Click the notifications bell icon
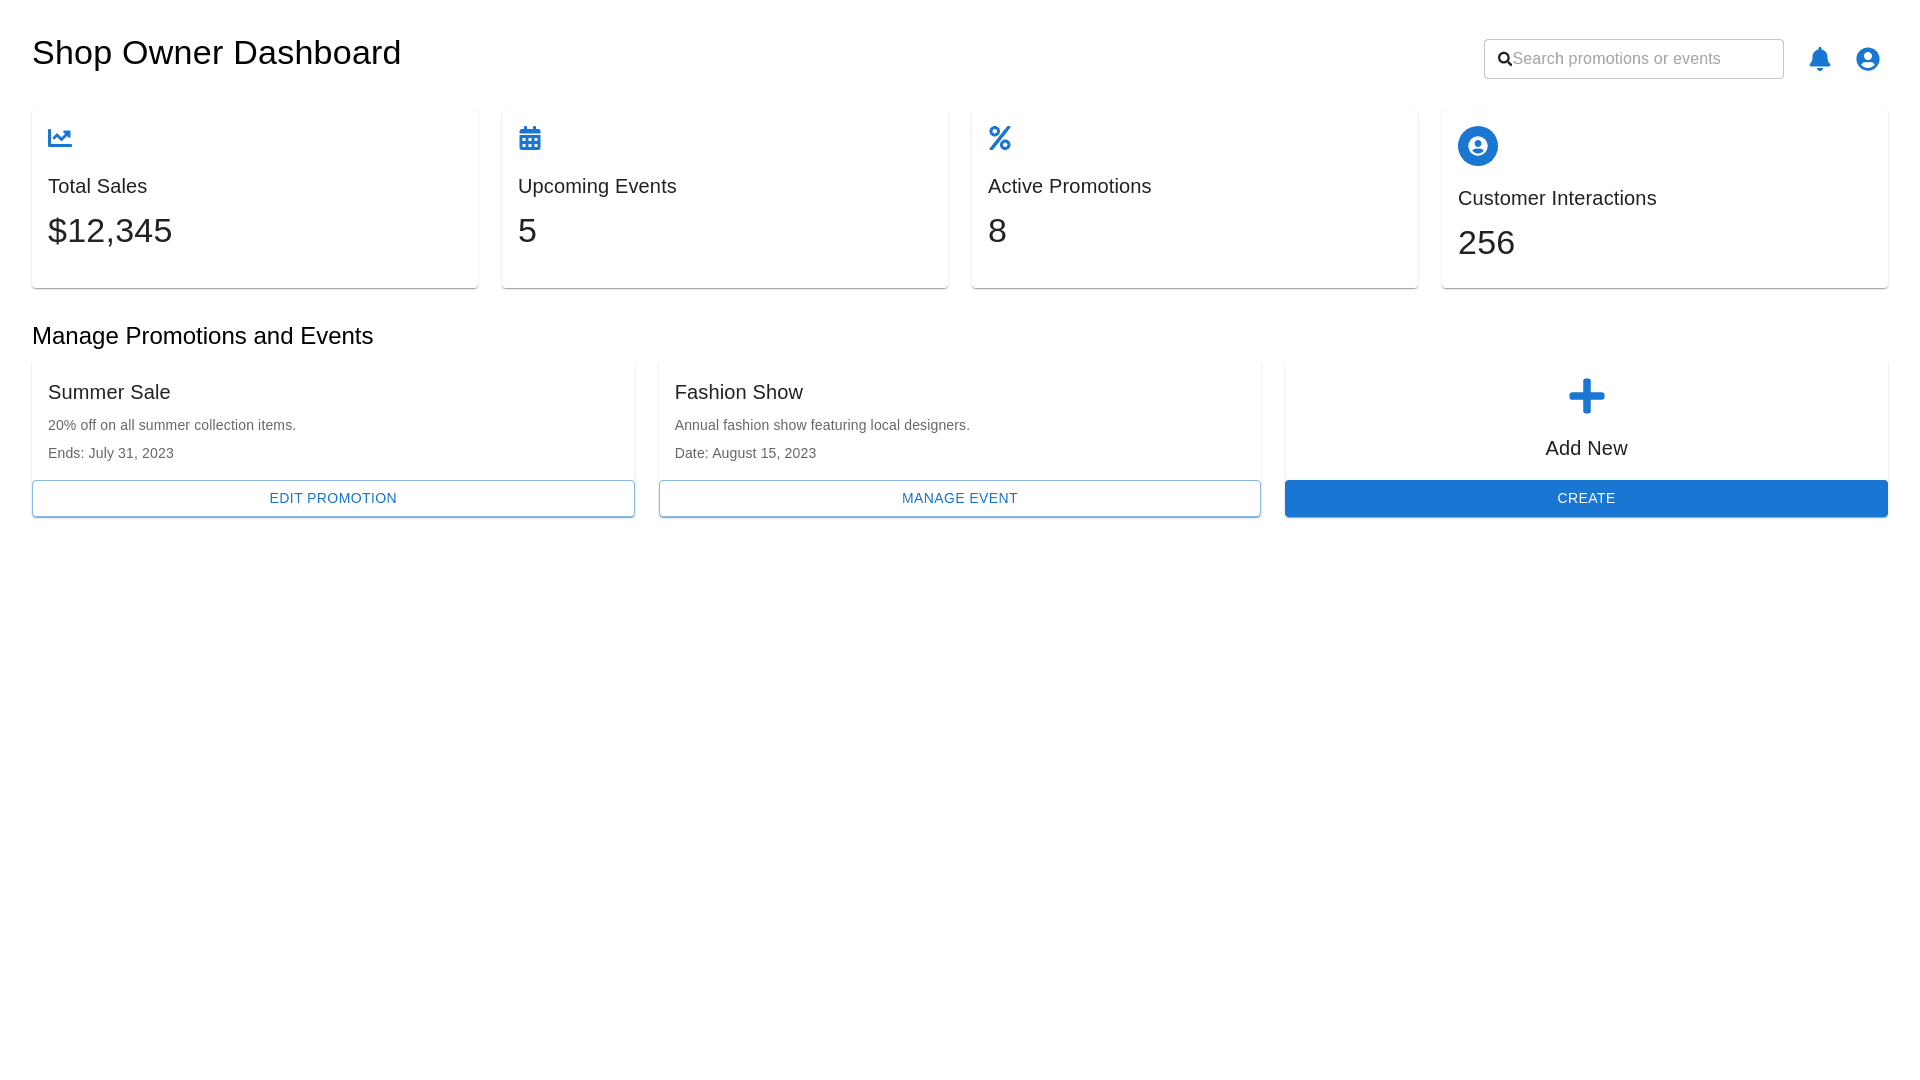Image resolution: width=1920 pixels, height=1080 pixels. coord(1819,59)
